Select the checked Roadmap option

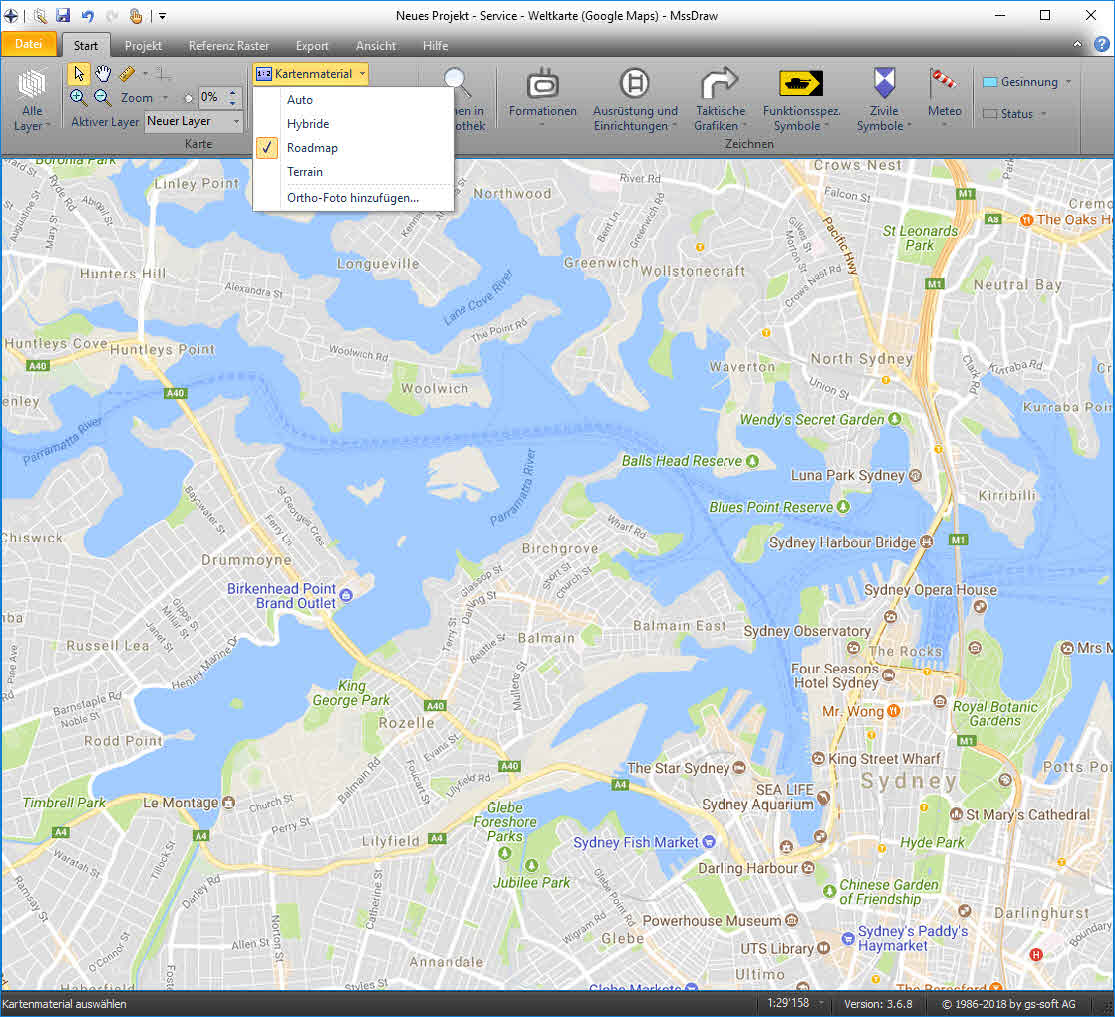point(353,148)
